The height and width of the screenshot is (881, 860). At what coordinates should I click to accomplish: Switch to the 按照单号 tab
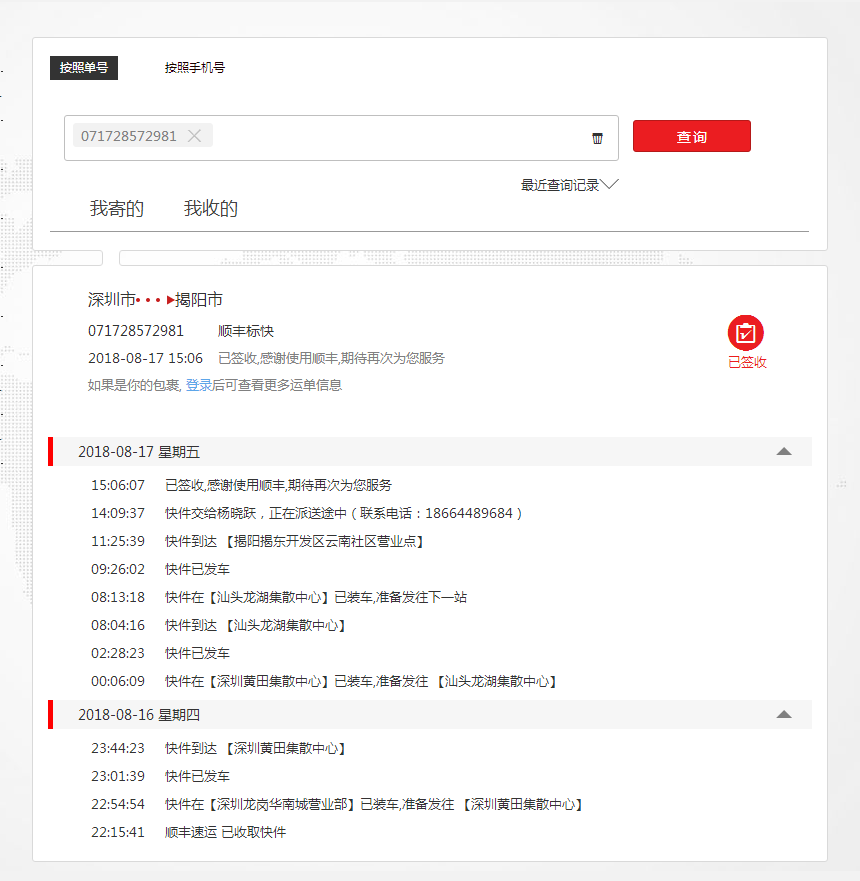click(x=84, y=68)
